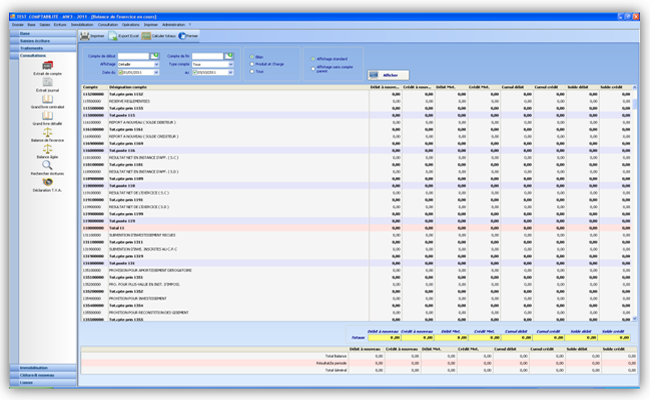
Task: Click the Compte de fin lookup icon
Action: 229,56
